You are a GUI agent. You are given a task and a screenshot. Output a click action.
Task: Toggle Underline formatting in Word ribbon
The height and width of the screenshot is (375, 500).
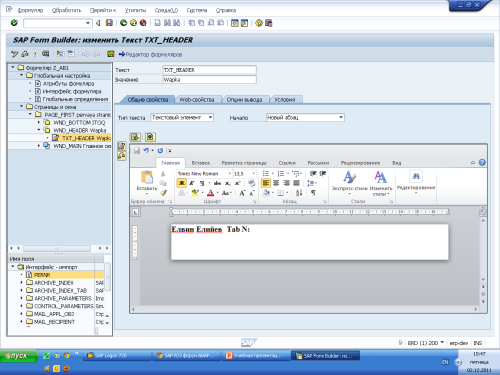(202, 183)
